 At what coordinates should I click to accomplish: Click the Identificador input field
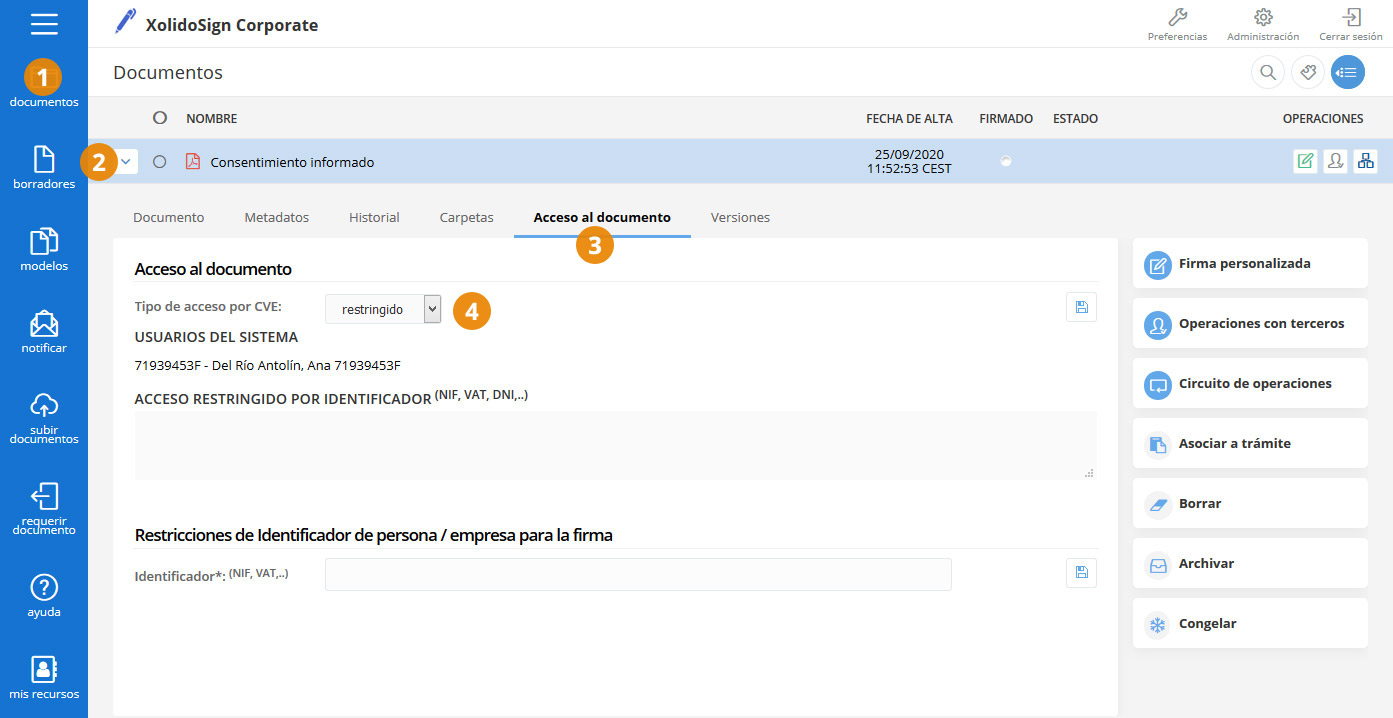[638, 575]
